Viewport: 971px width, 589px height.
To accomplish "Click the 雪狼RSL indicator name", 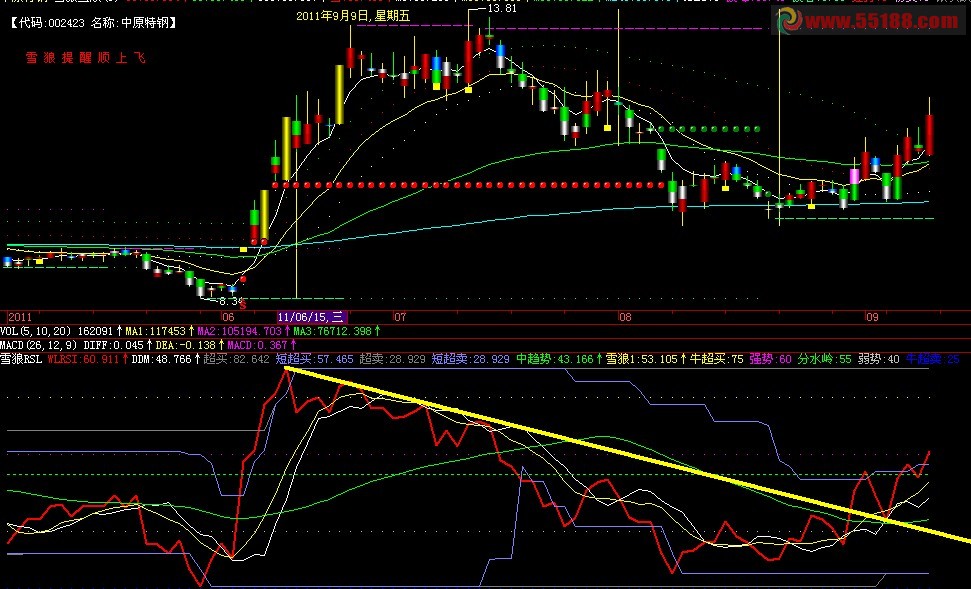I will click(21, 359).
